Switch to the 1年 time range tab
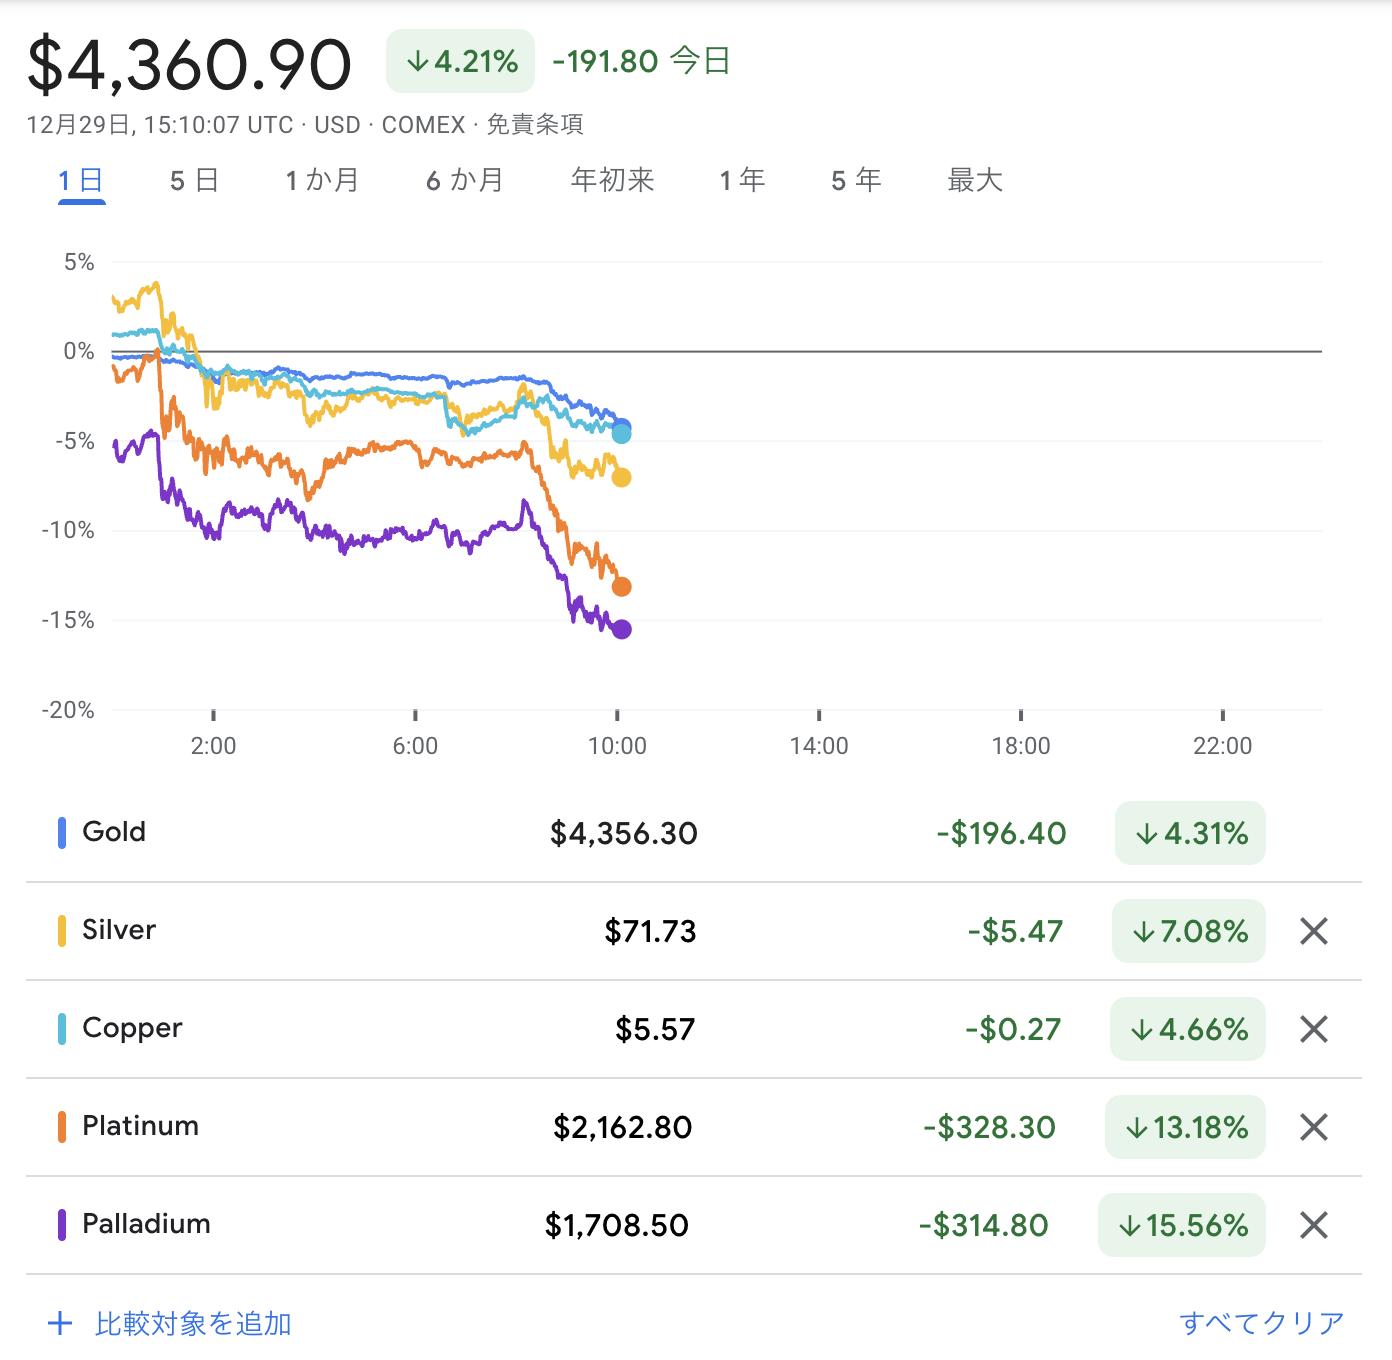Screen dimensions: 1392x1360 coord(742,181)
